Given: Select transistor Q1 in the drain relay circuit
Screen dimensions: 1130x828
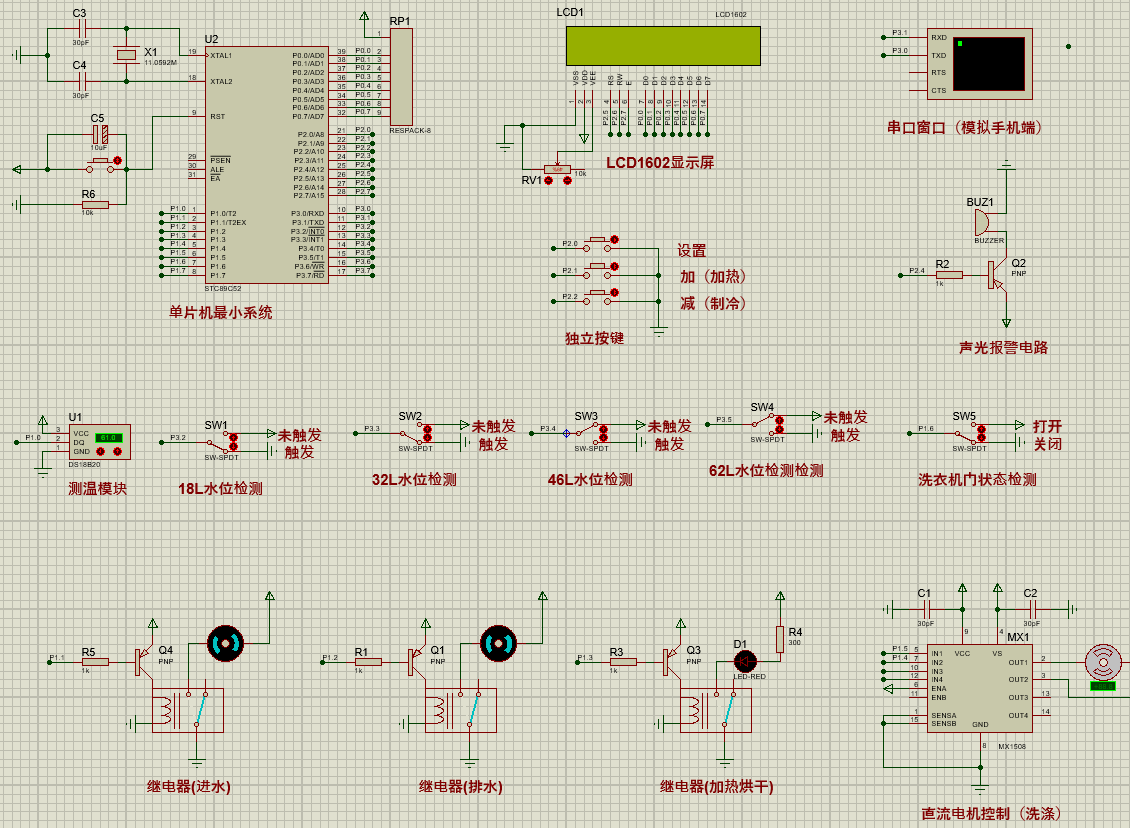Looking at the screenshot, I should point(416,663).
